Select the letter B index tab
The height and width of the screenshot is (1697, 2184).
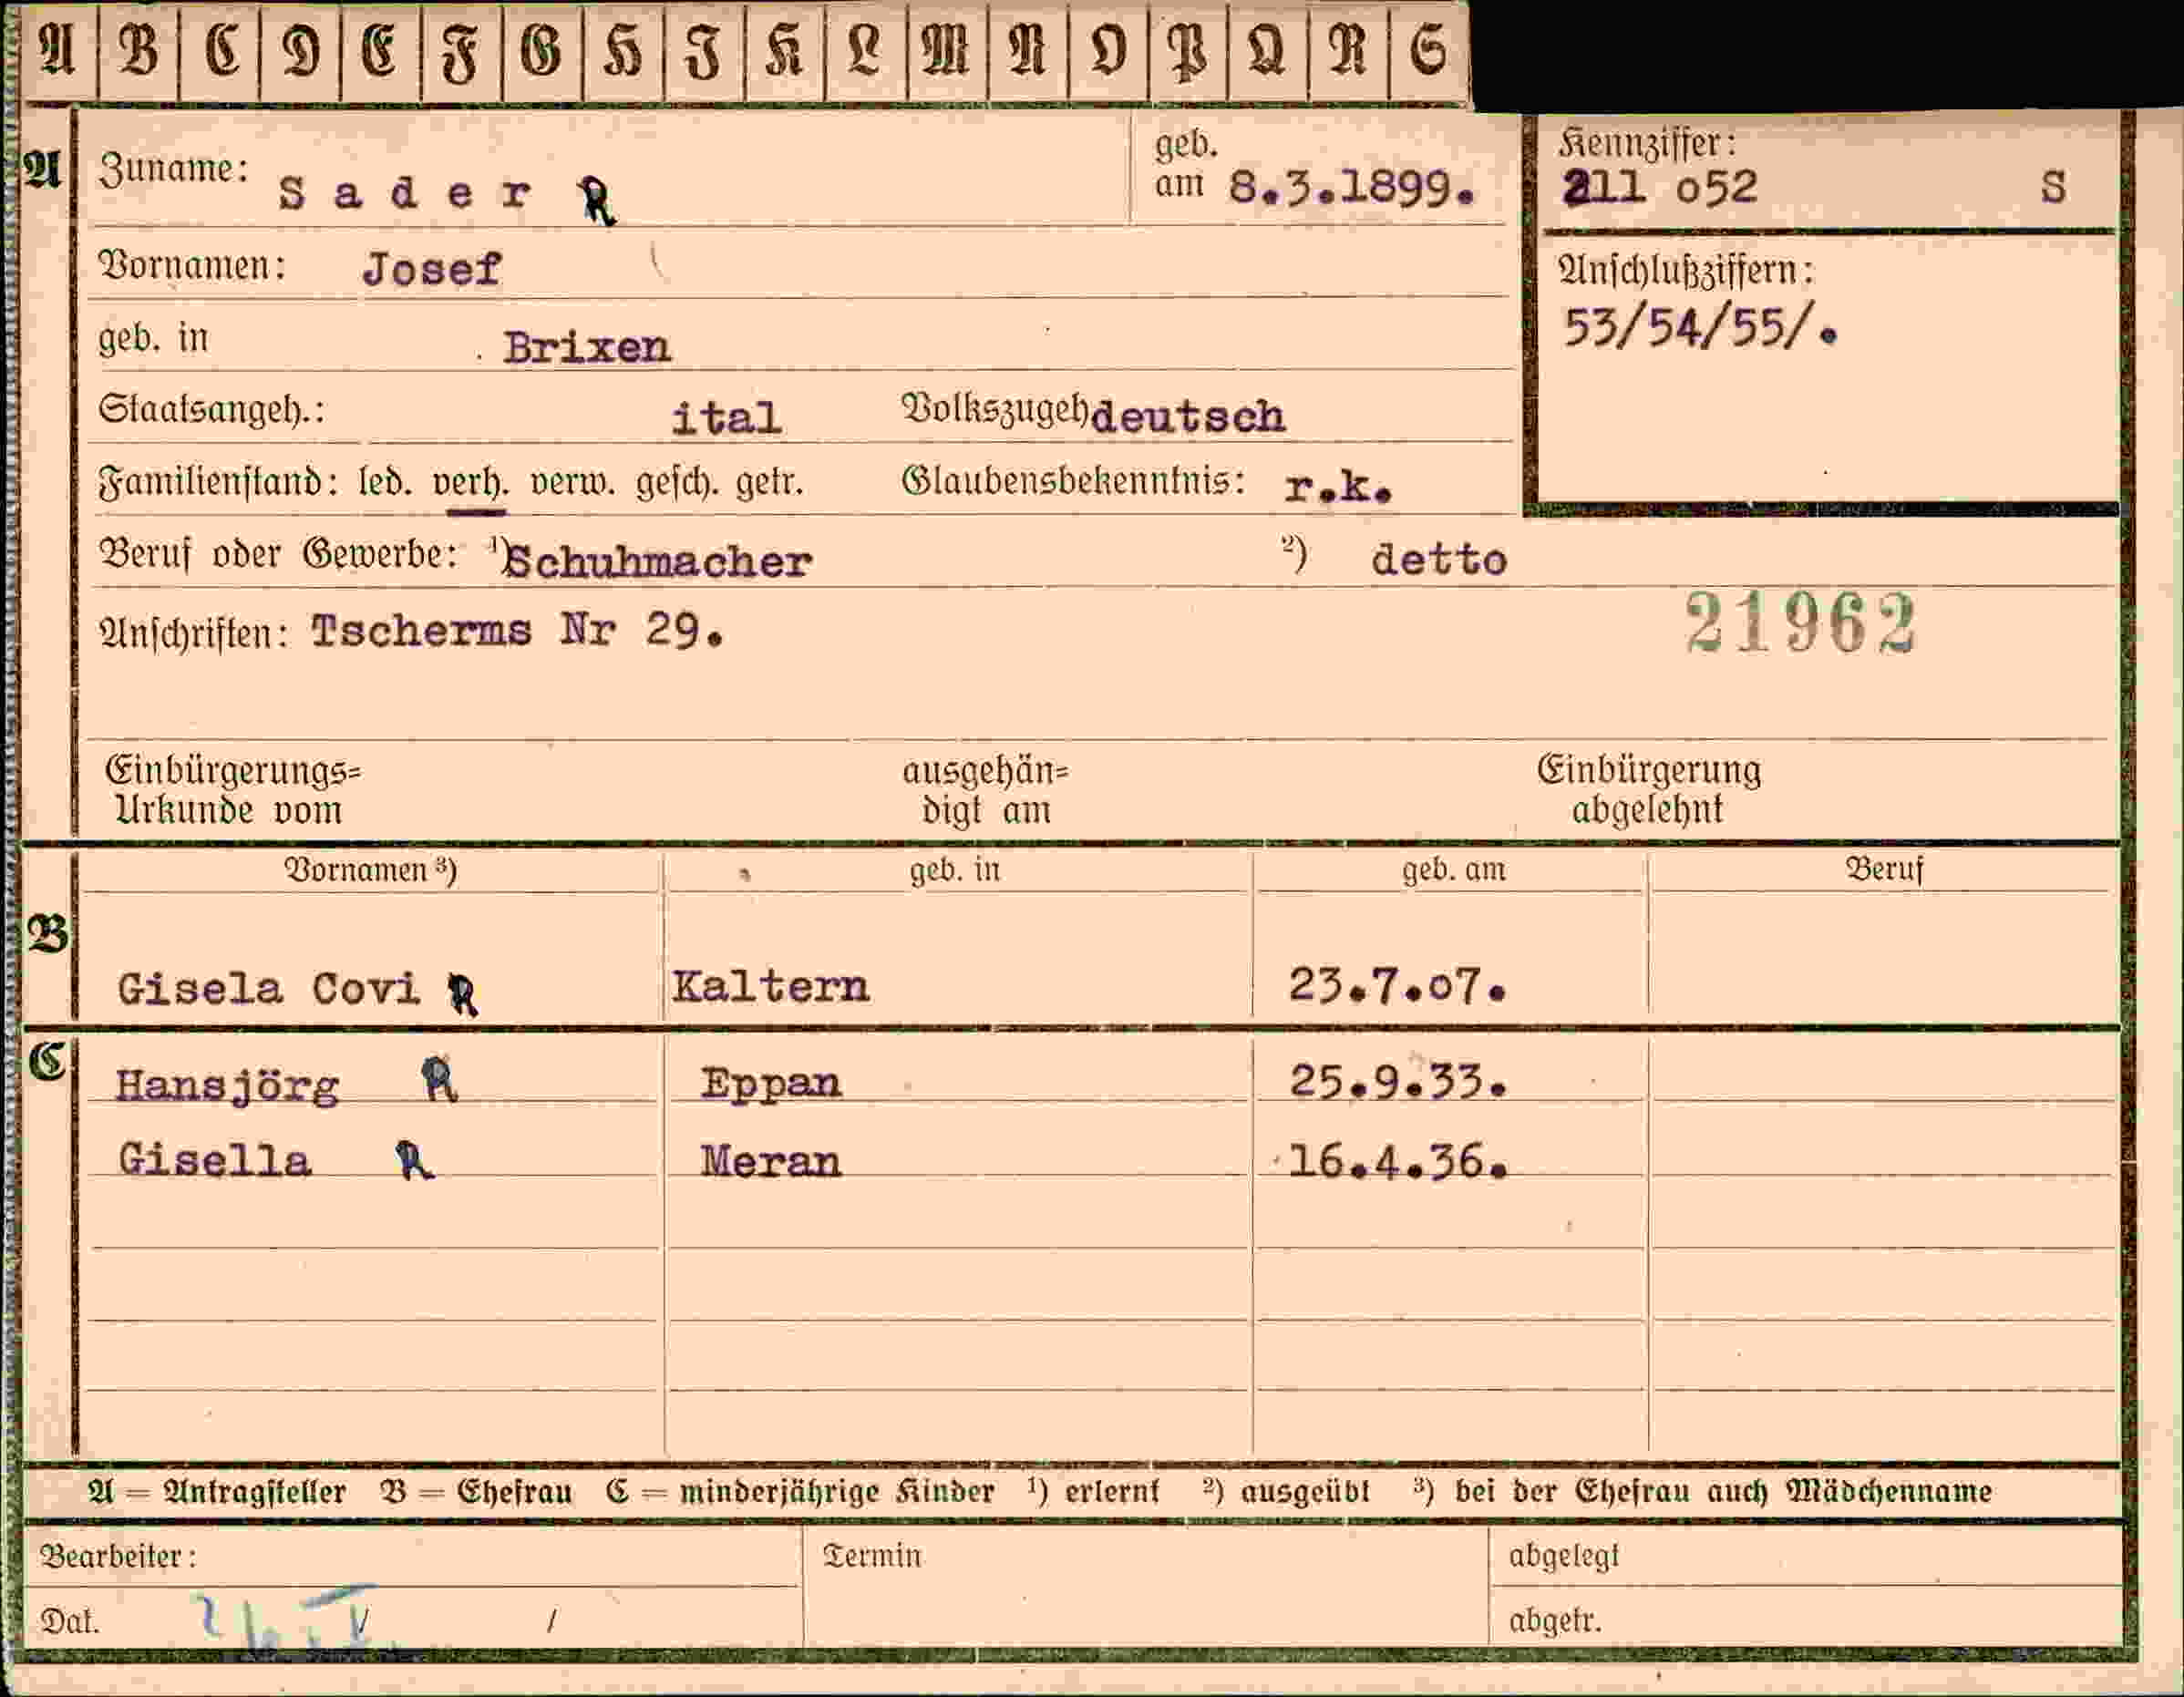pos(139,50)
